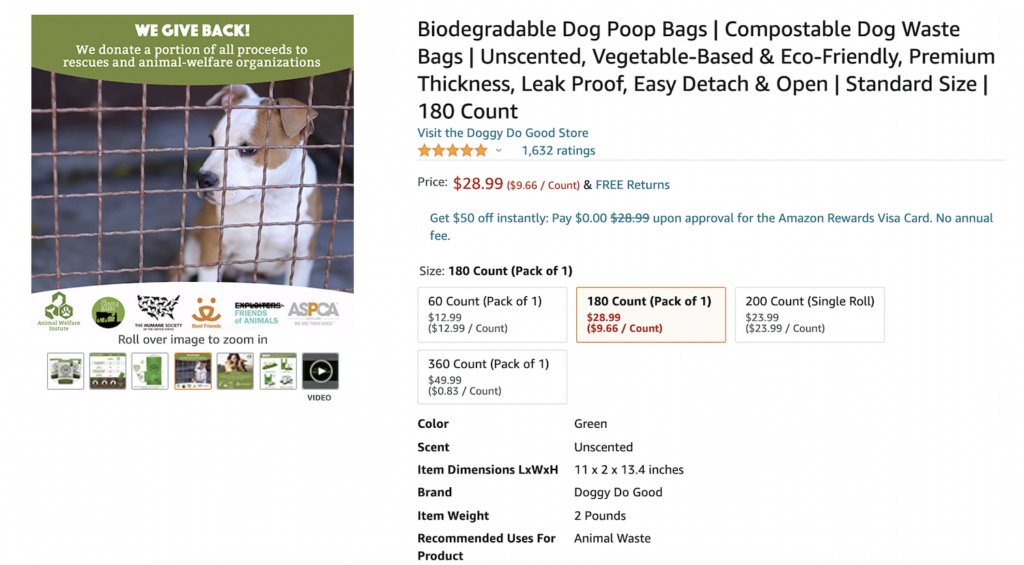This screenshot has width=1024, height=565.
Task: Choose the 60 Count (Pack of 1) size
Action: click(492, 315)
